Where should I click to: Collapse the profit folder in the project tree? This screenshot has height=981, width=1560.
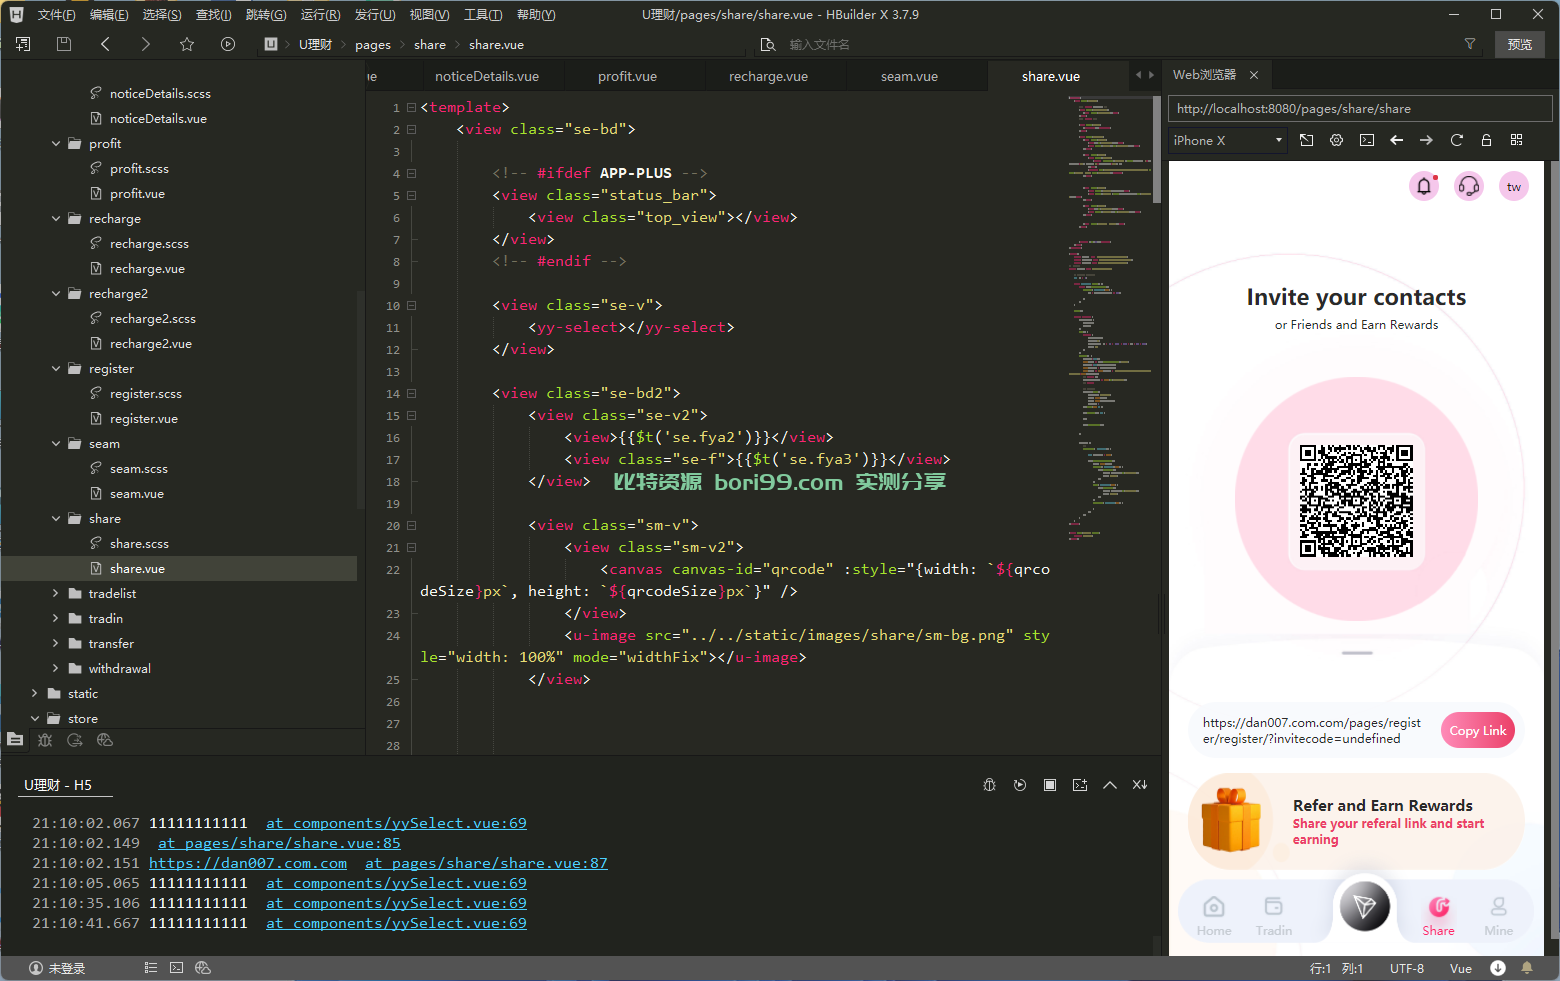pyautogui.click(x=56, y=144)
